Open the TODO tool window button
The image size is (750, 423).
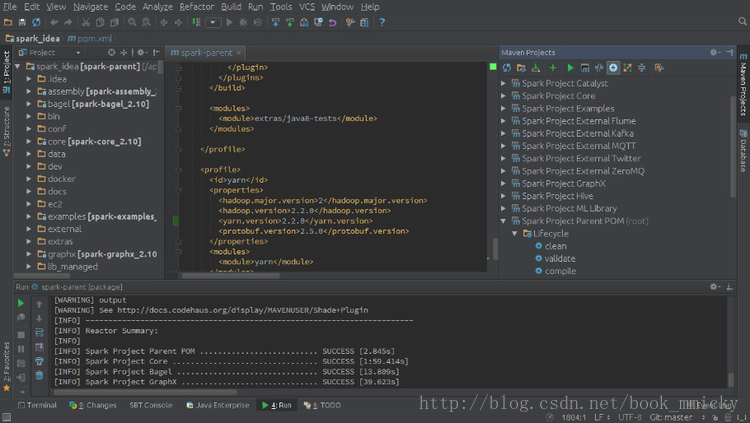[322, 405]
